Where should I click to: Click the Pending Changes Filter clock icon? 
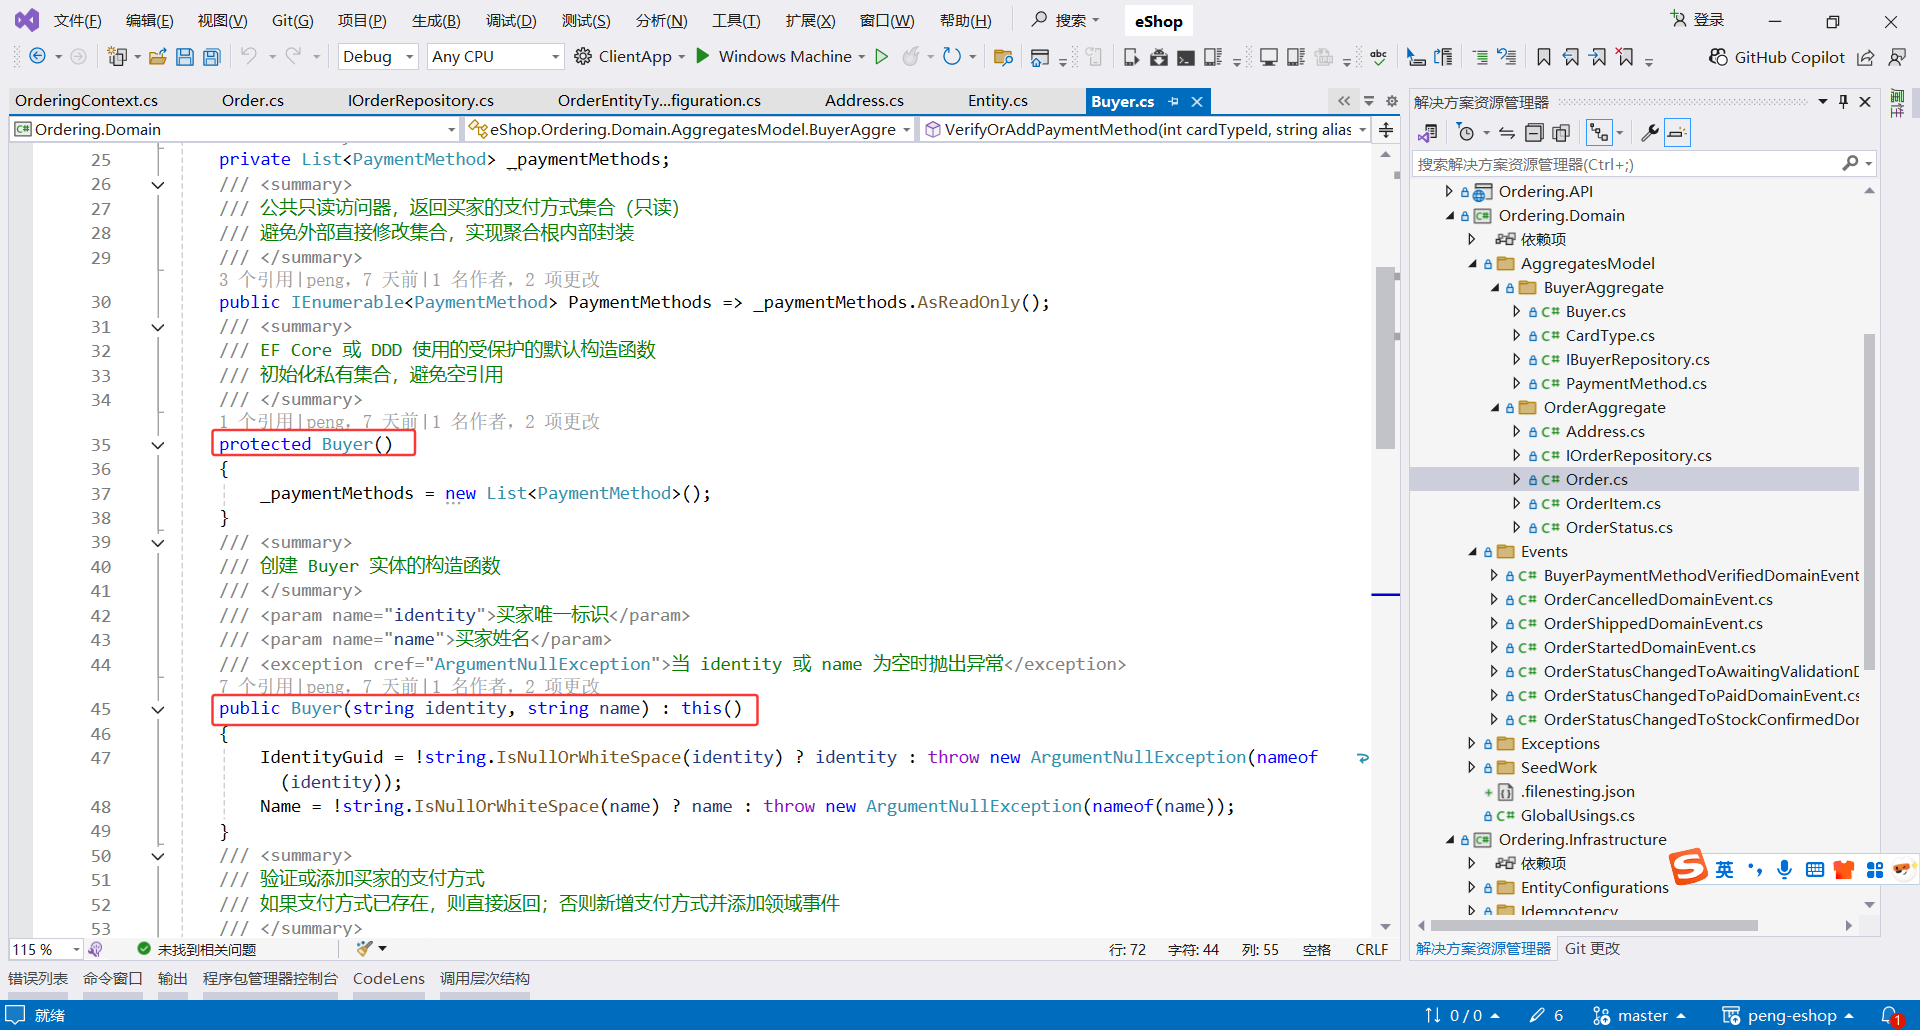pyautogui.click(x=1466, y=132)
